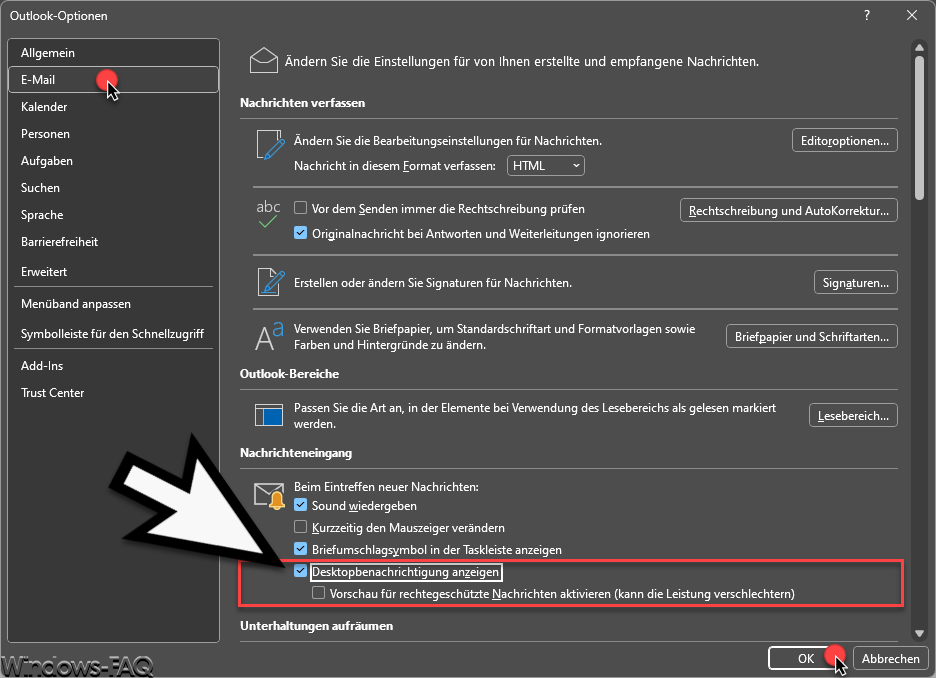Toggle 'Briefumschlagsymbol in der Taskleiste anzeigen'
The width and height of the screenshot is (936, 678).
[x=300, y=549]
